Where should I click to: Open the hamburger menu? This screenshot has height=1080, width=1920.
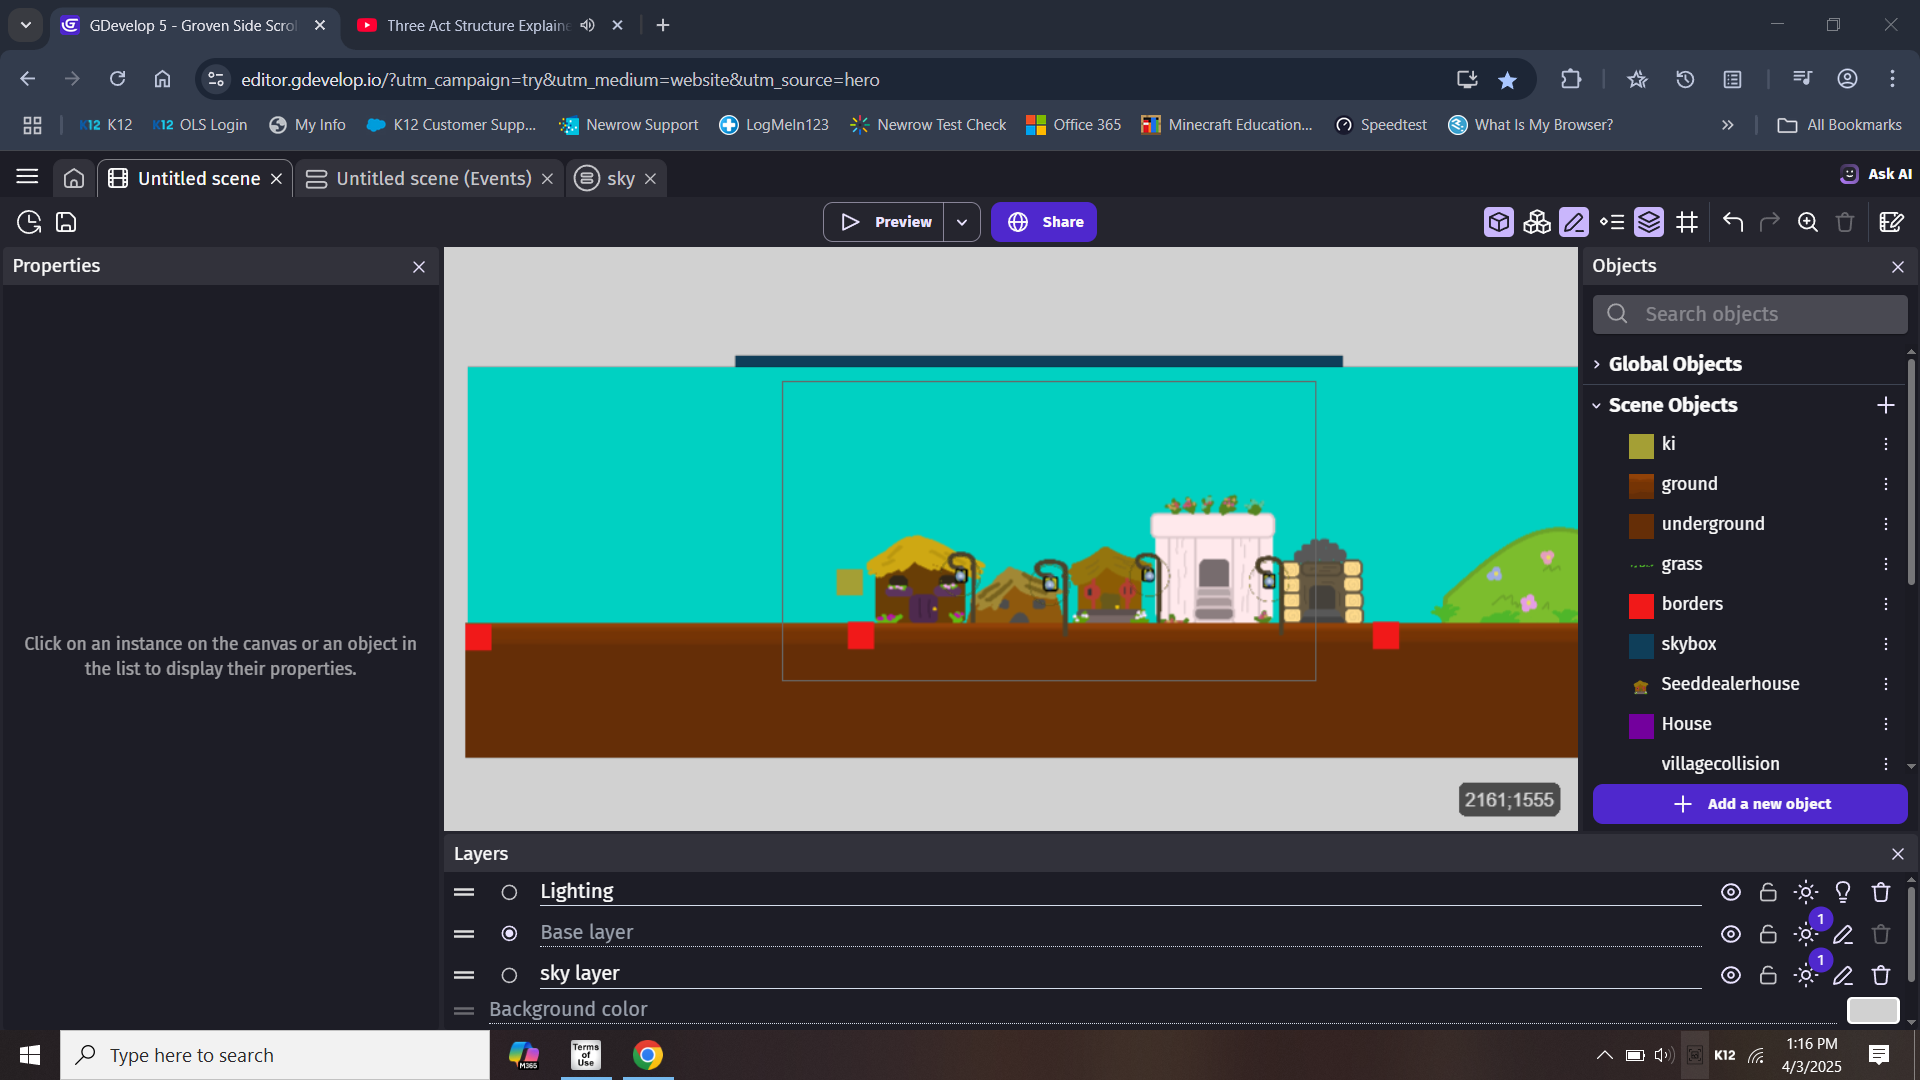point(26,177)
